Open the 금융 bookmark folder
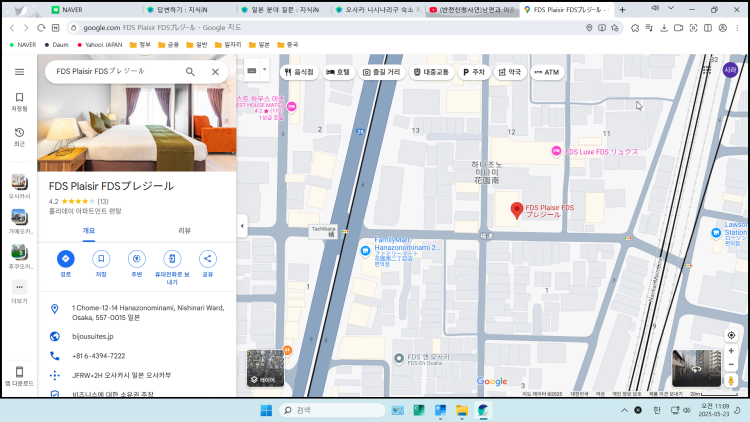The width and height of the screenshot is (750, 422). click(168, 45)
